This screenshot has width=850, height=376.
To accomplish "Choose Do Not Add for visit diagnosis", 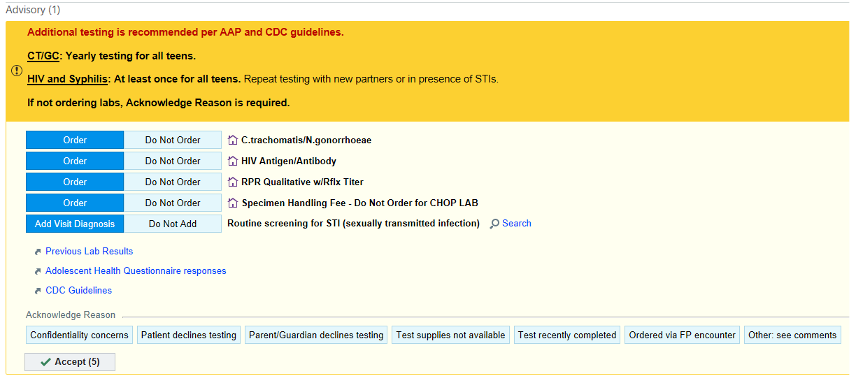I will [173, 224].
